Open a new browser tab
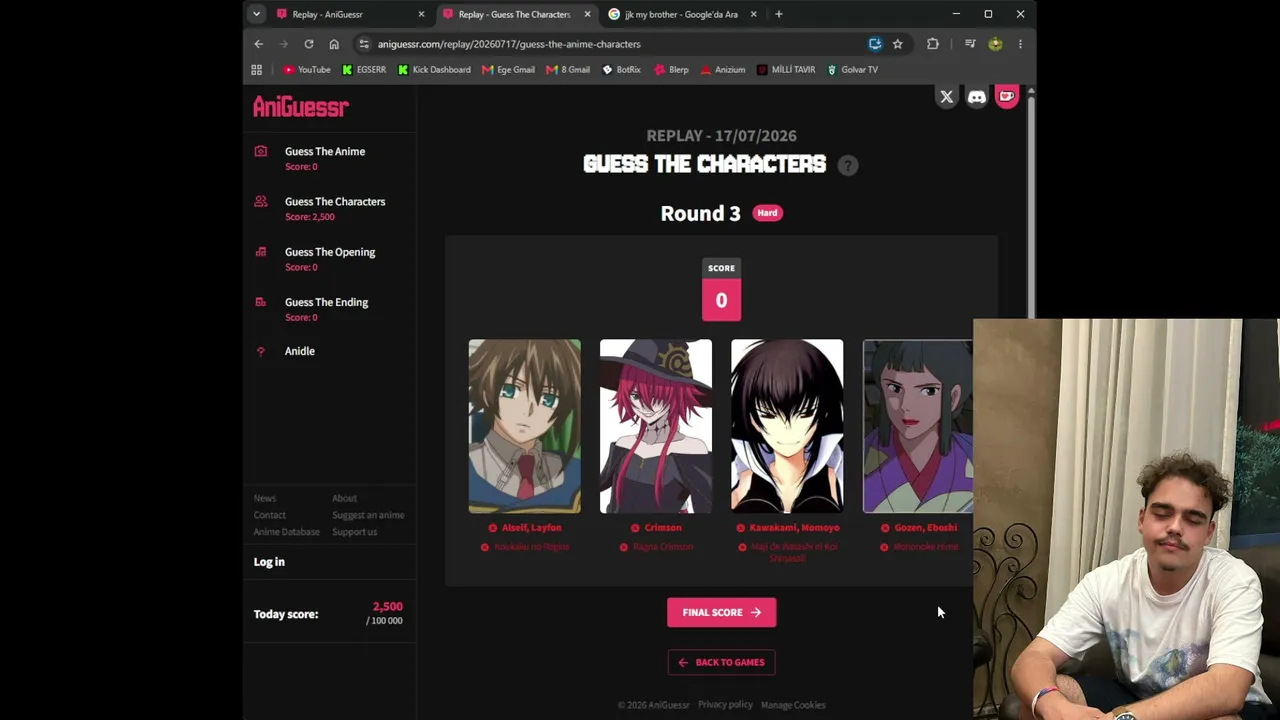The height and width of the screenshot is (720, 1280). point(779,14)
